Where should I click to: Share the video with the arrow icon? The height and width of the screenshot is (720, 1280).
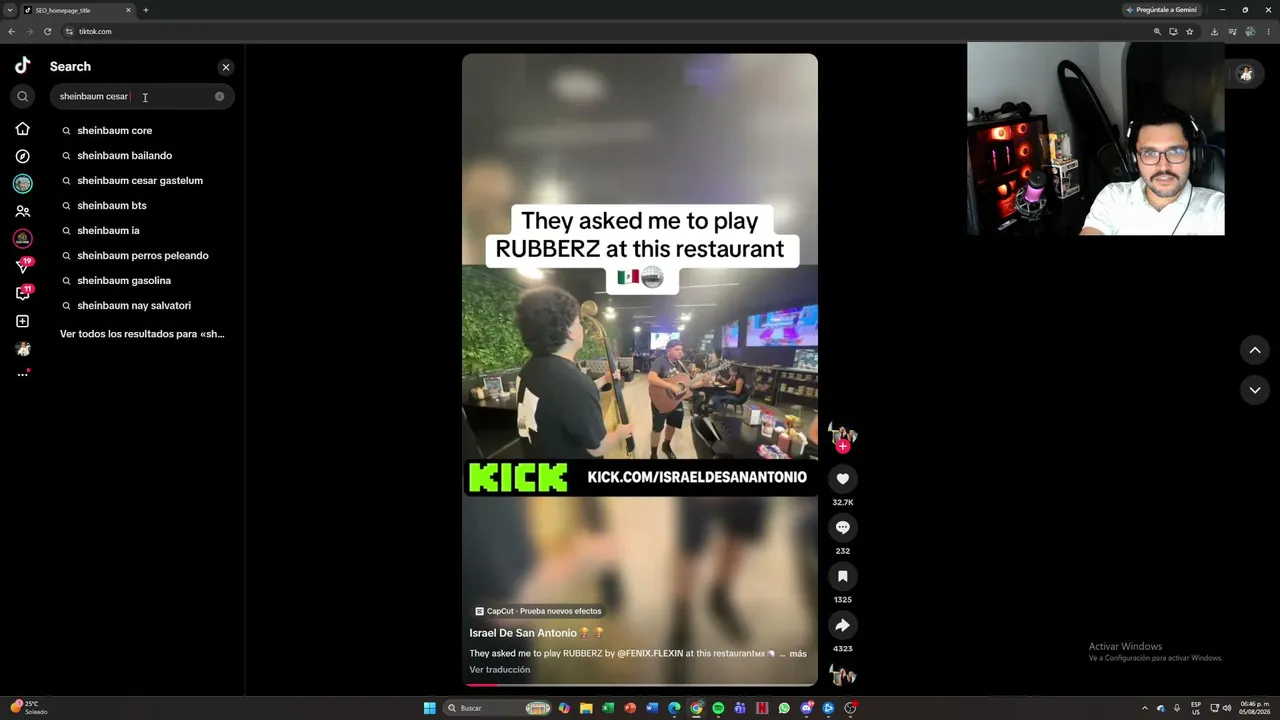click(843, 625)
